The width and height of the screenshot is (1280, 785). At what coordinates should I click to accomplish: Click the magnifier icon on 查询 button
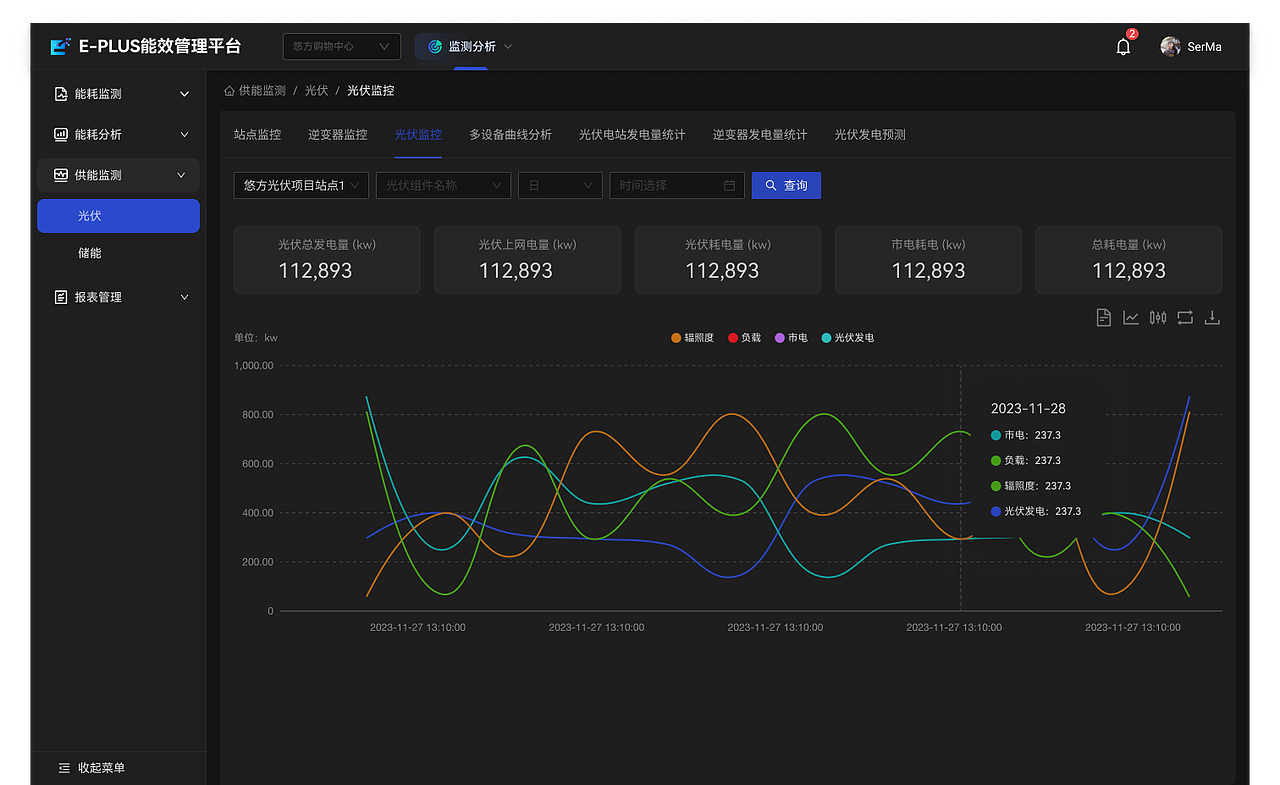coord(771,185)
